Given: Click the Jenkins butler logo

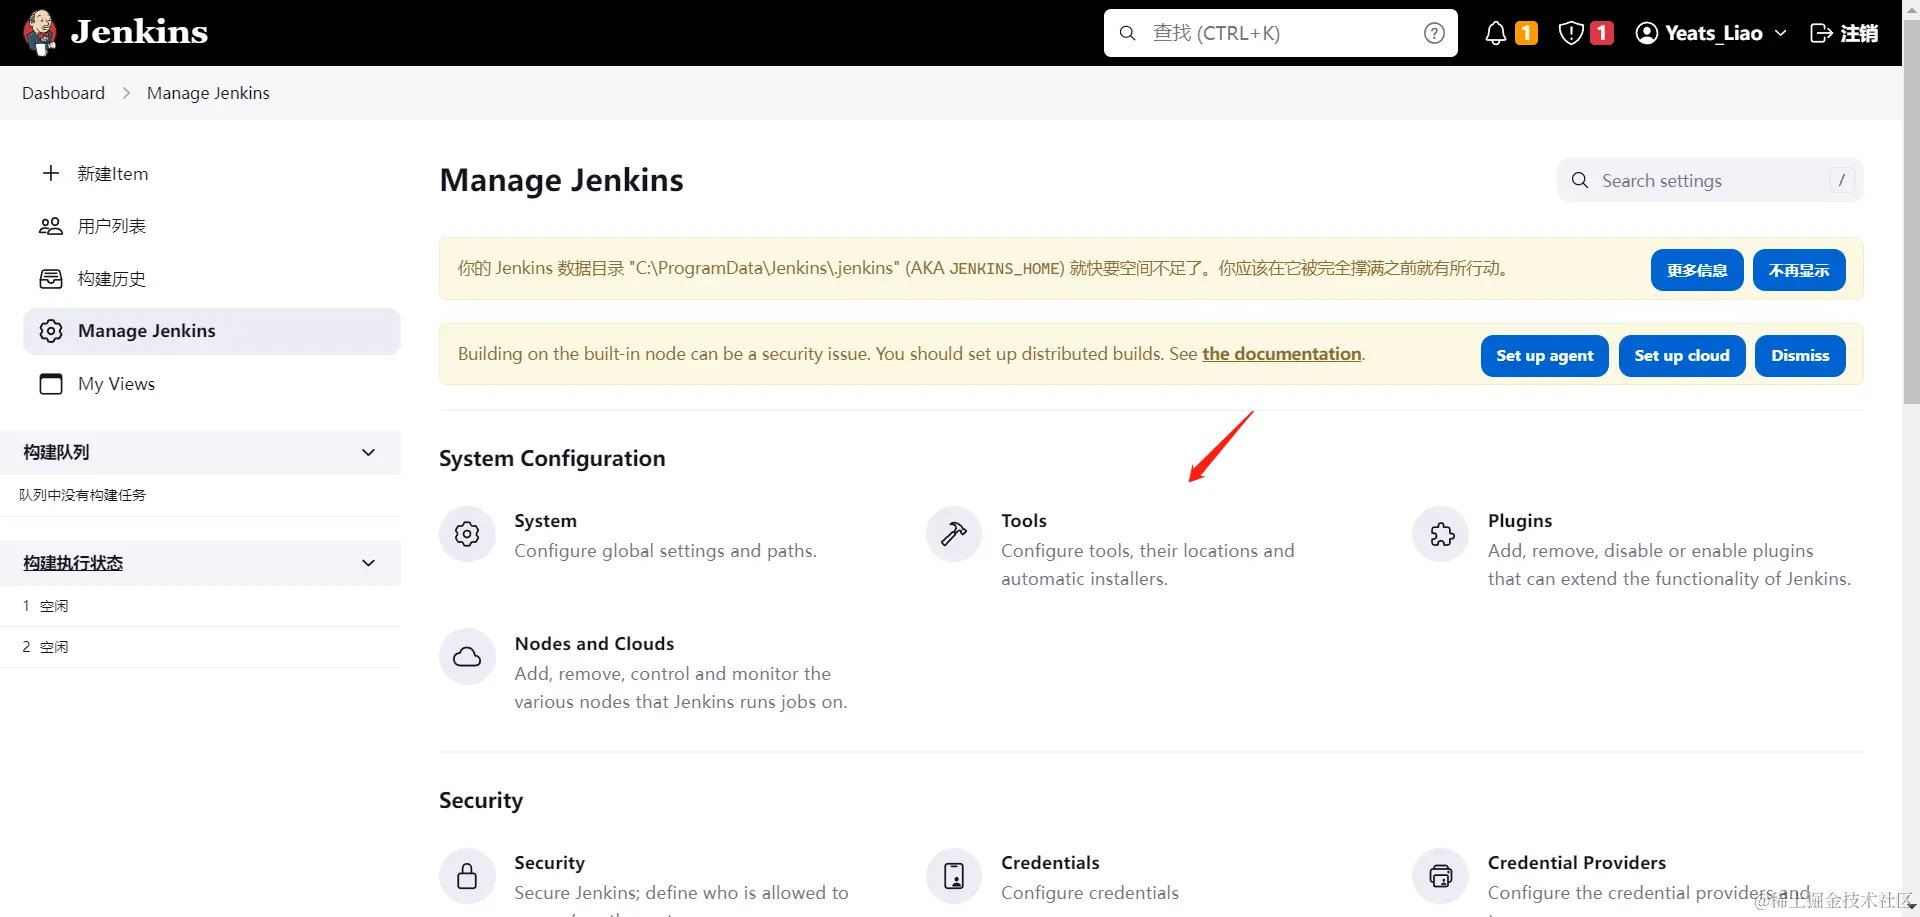Looking at the screenshot, I should [40, 33].
